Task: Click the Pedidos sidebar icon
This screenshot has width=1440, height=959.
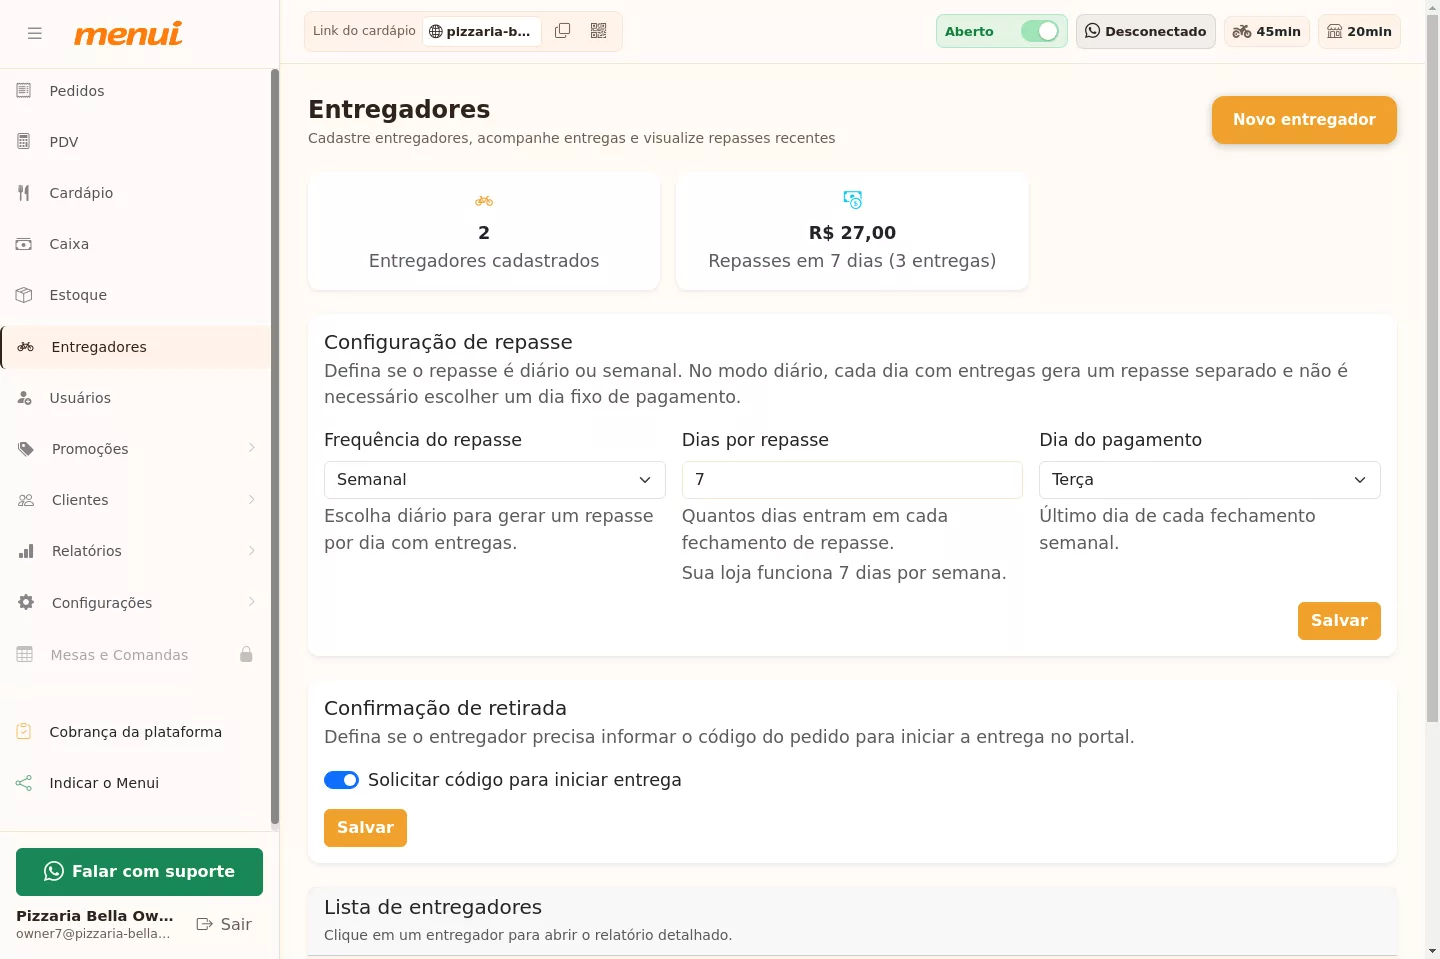Action: pyautogui.click(x=24, y=91)
